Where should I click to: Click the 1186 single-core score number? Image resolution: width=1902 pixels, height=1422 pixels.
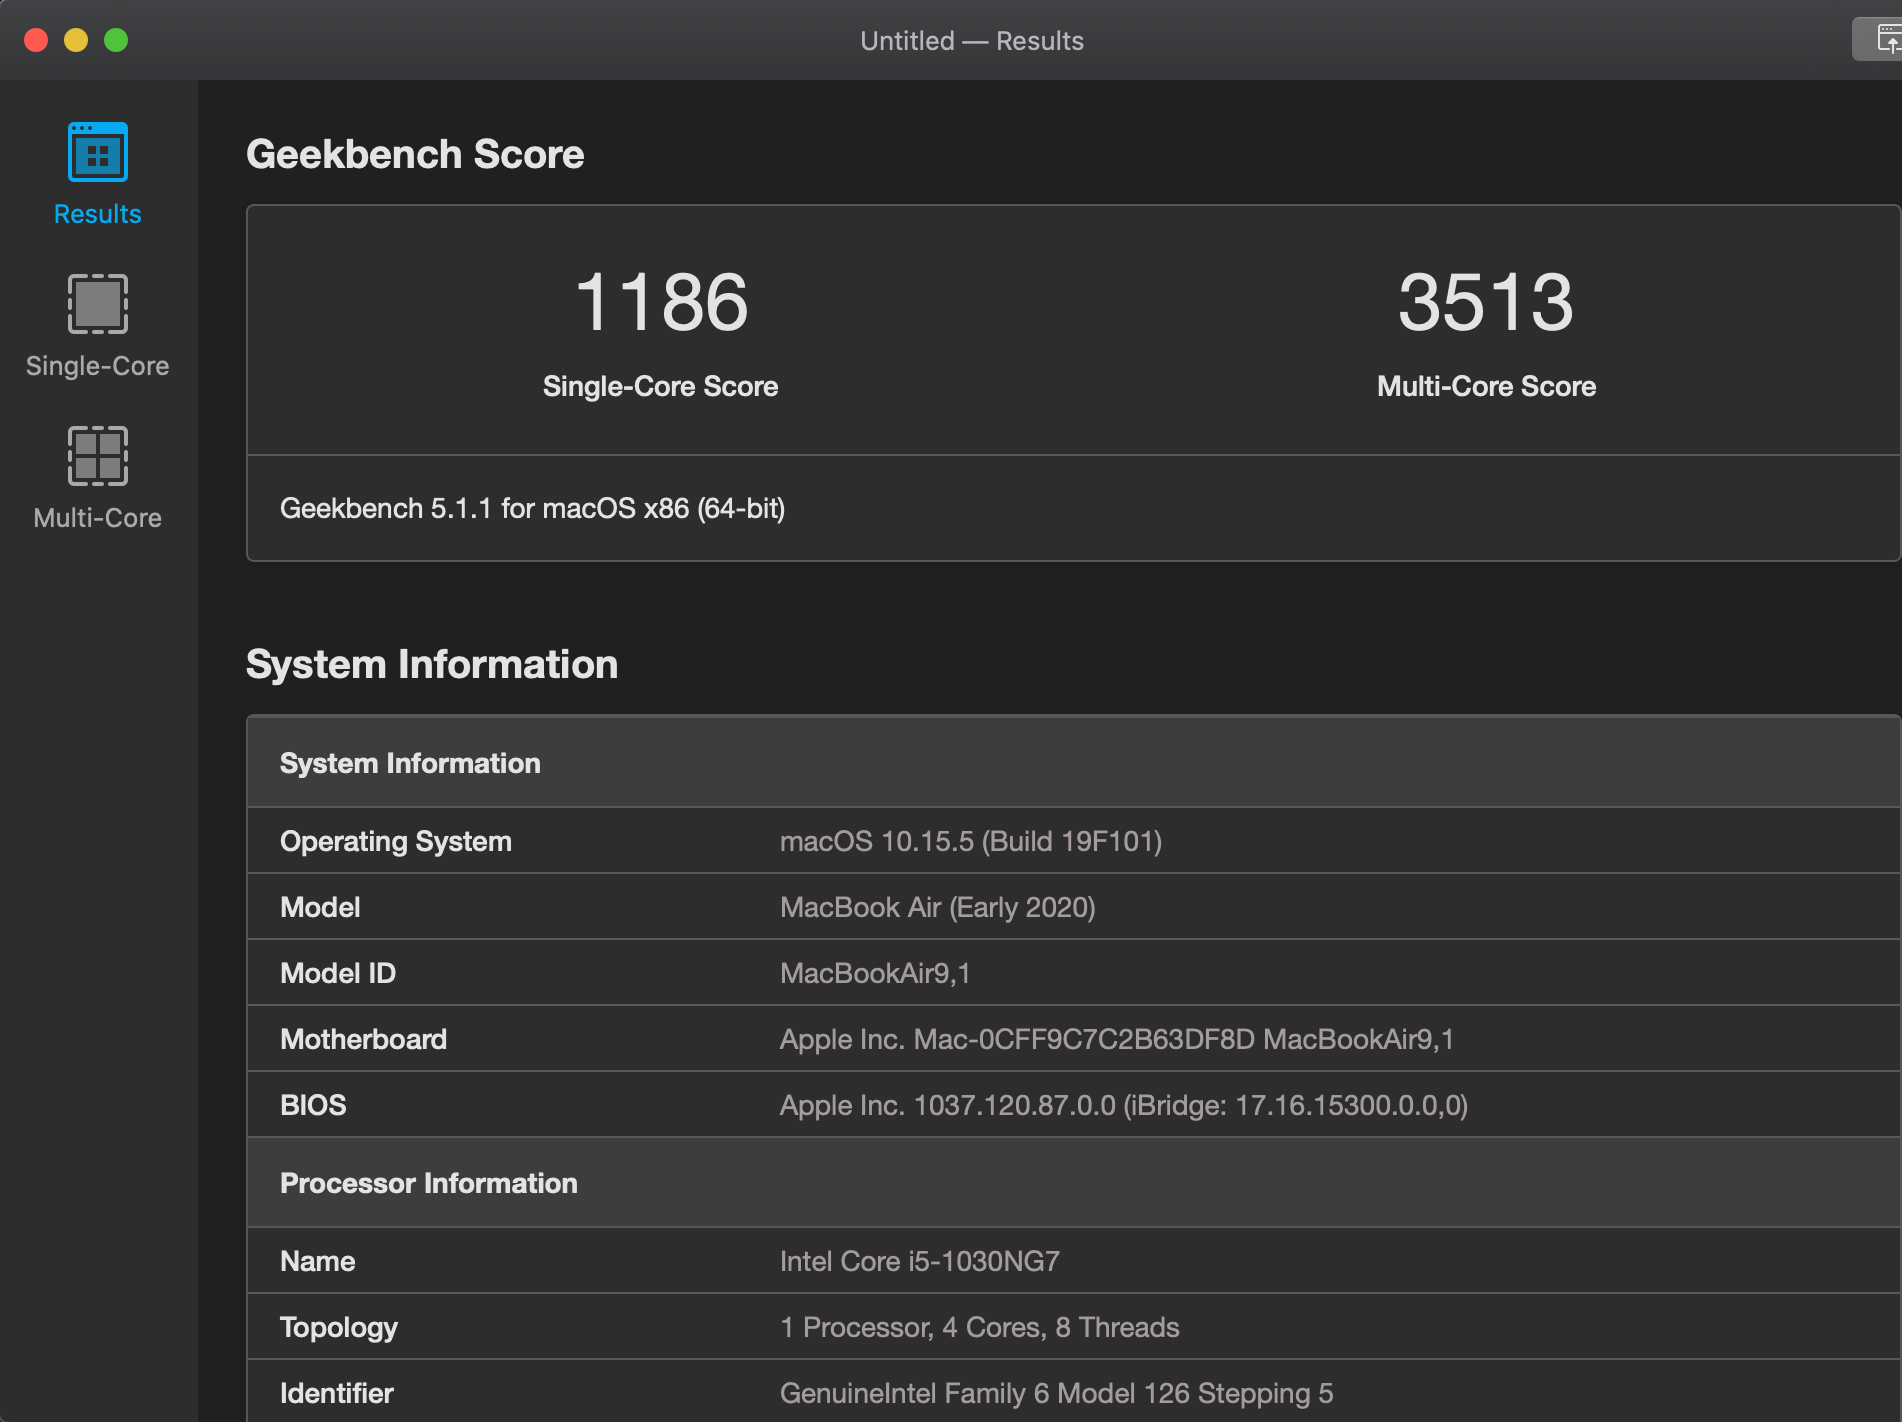[x=660, y=303]
